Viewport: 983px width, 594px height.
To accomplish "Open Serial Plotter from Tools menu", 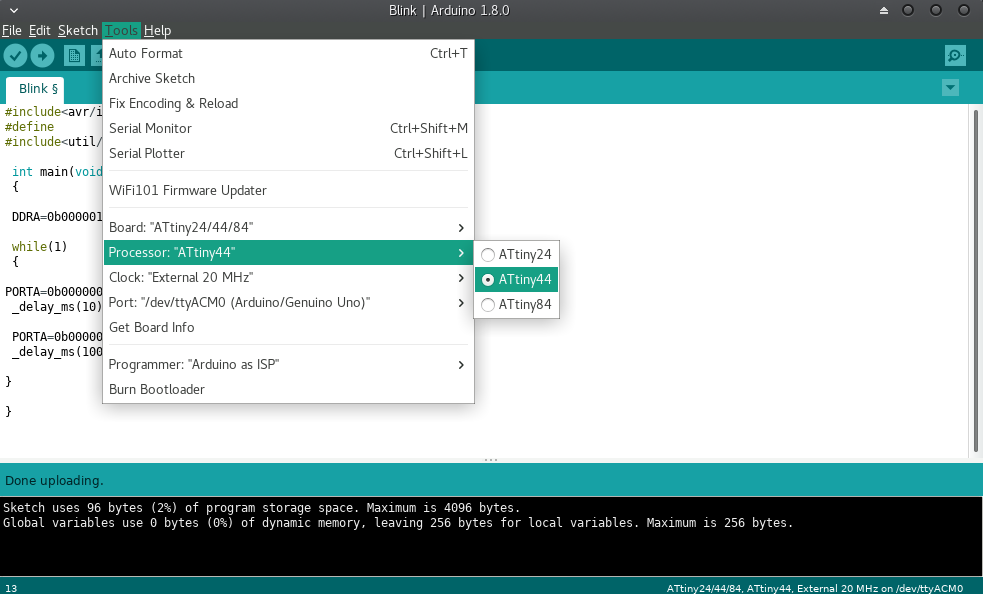I will point(288,154).
